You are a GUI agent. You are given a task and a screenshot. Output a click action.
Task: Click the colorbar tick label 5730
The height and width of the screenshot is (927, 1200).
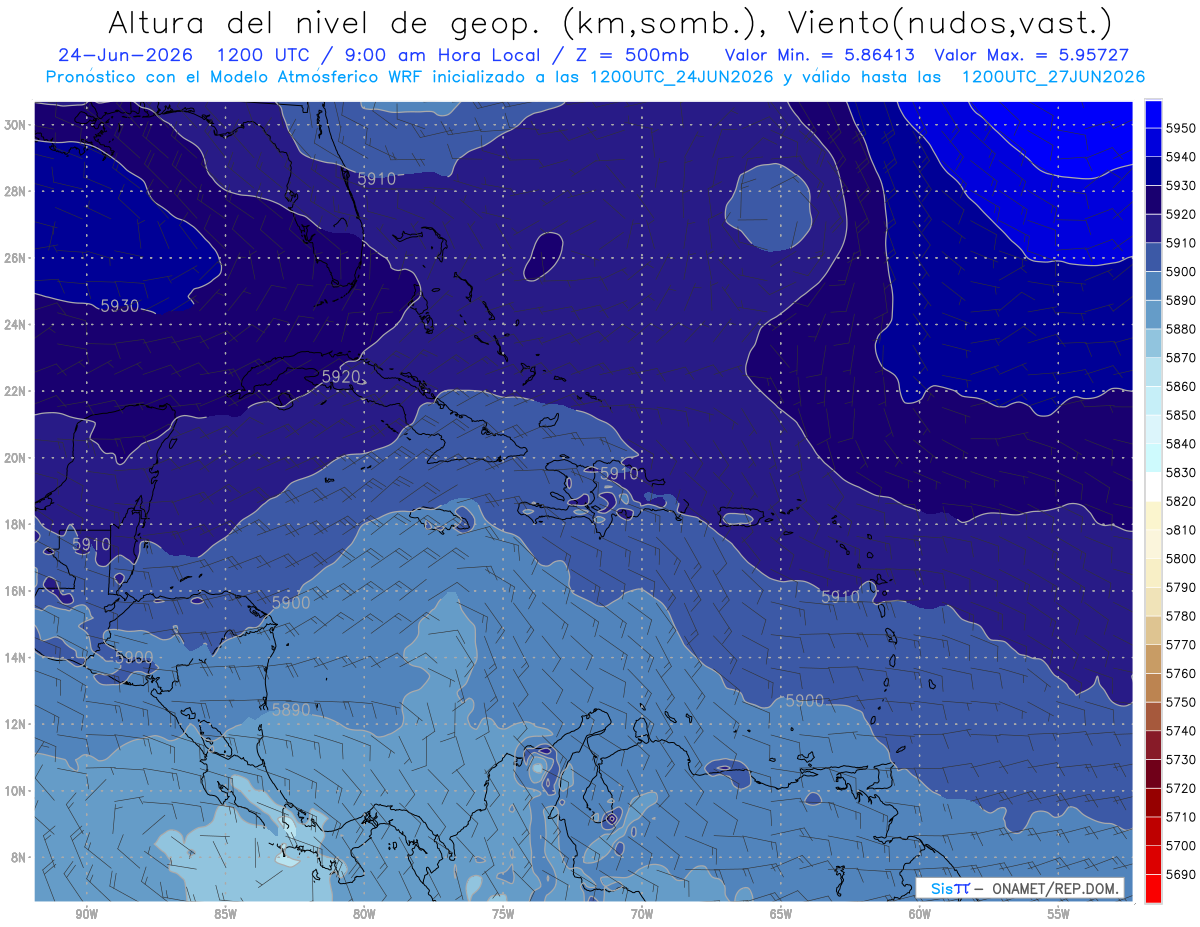(x=1180, y=759)
